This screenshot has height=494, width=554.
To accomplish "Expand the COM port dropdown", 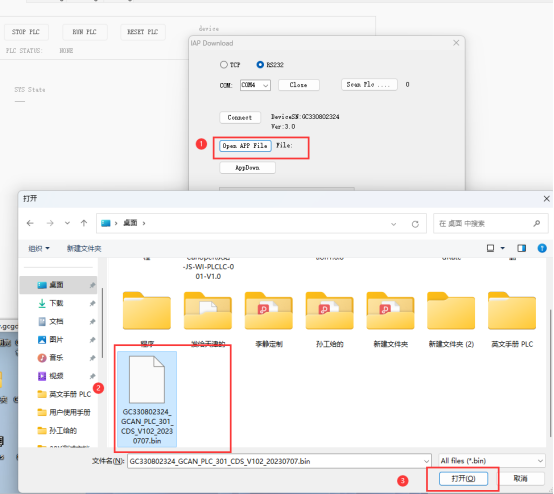I will pyautogui.click(x=265, y=86).
